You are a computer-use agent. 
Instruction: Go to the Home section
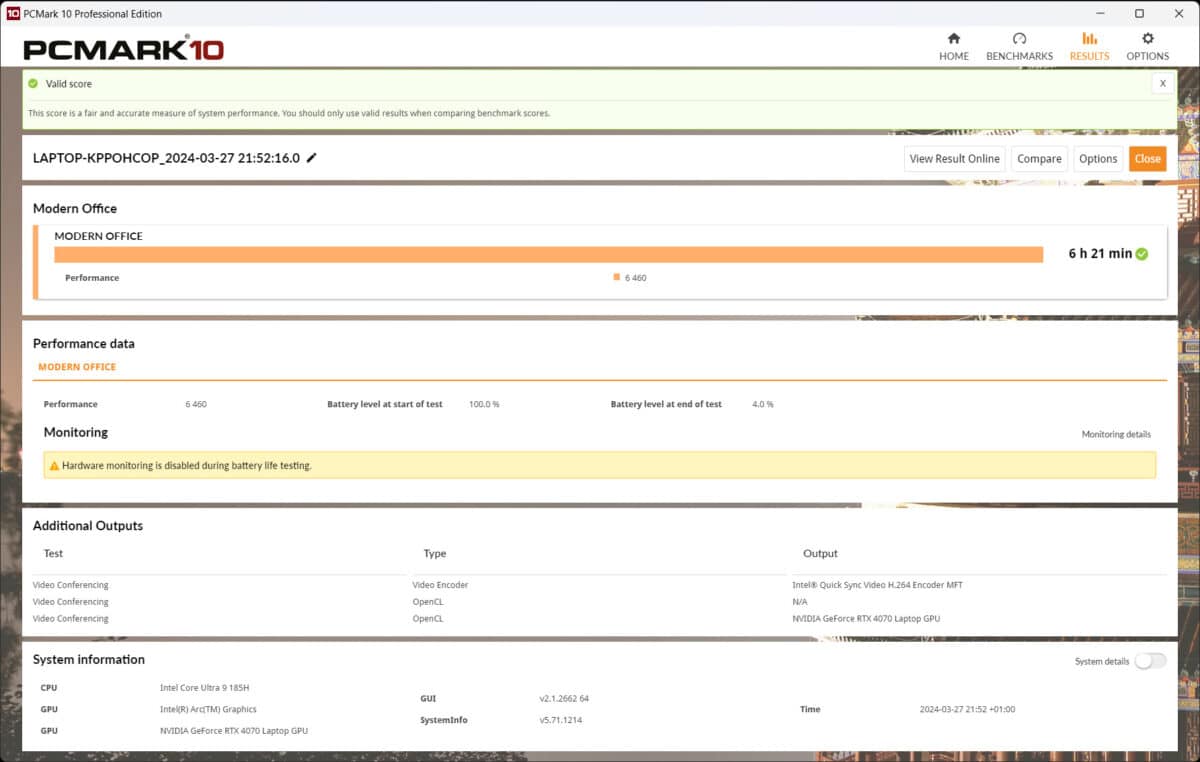click(x=953, y=46)
